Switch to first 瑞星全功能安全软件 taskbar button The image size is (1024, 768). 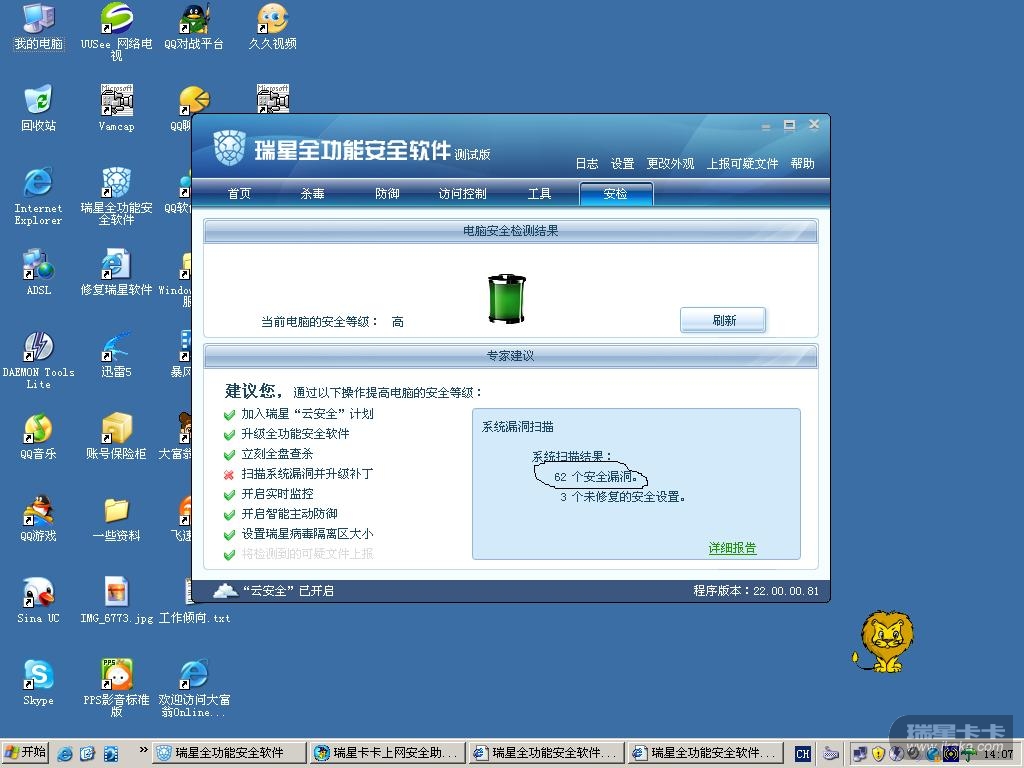[230, 753]
